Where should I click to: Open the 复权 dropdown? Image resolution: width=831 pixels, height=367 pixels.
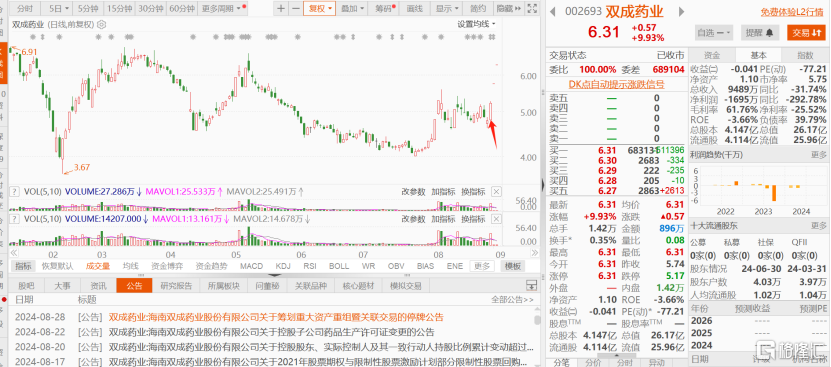pyautogui.click(x=320, y=8)
